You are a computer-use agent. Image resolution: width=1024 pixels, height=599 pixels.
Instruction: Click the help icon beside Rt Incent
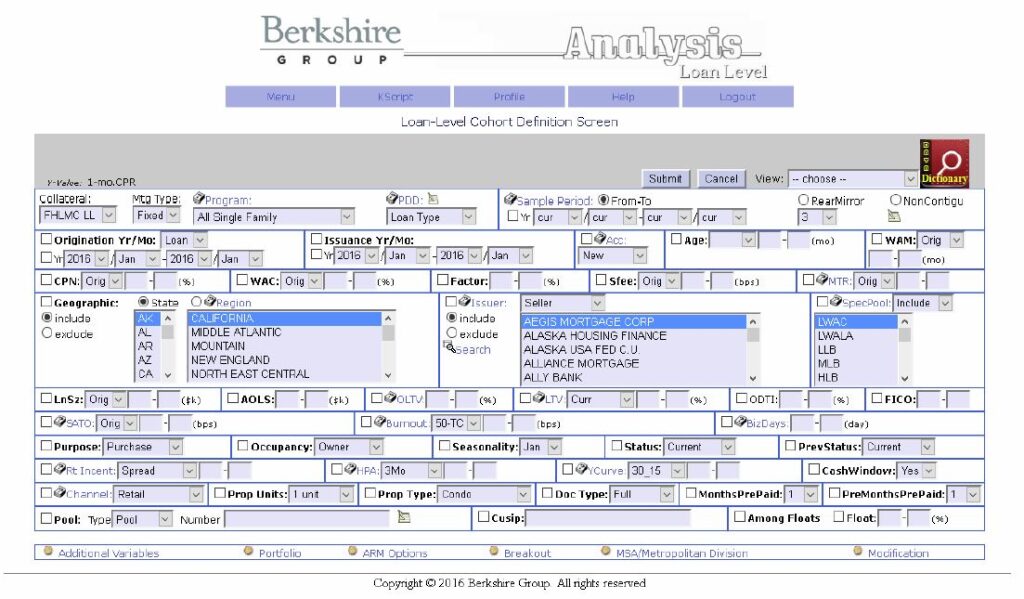59,468
